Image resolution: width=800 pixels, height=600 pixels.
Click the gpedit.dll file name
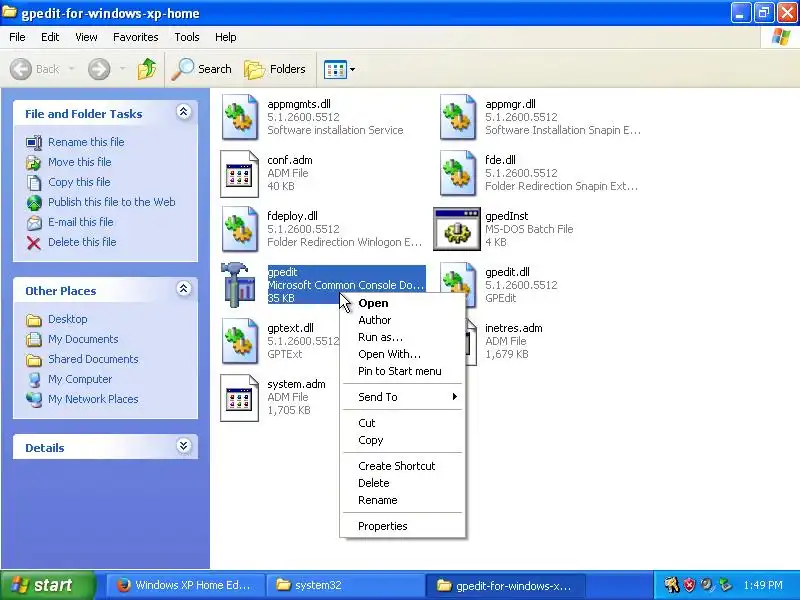click(x=507, y=272)
